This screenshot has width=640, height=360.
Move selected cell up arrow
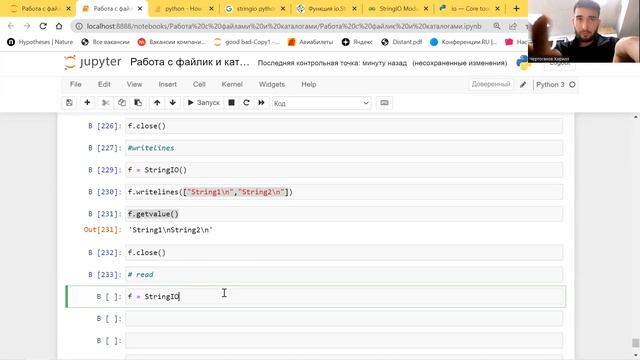point(157,103)
